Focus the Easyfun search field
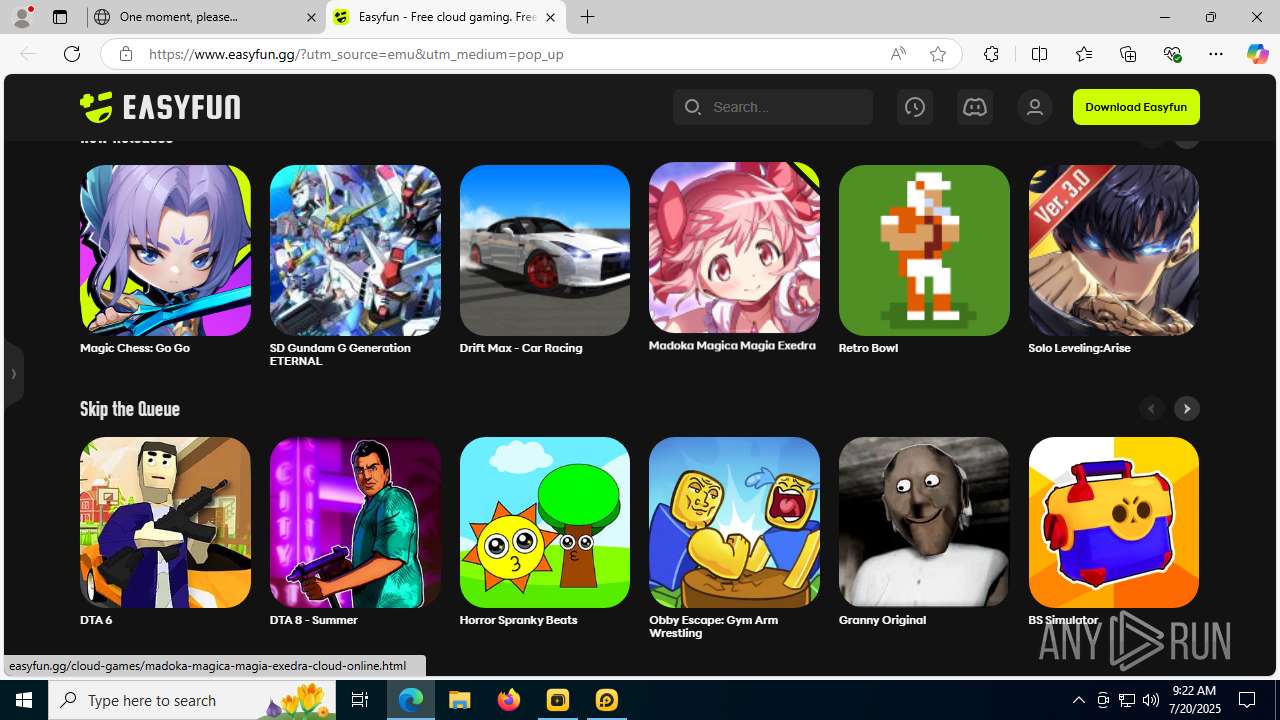The height and width of the screenshot is (720, 1280). tap(773, 107)
